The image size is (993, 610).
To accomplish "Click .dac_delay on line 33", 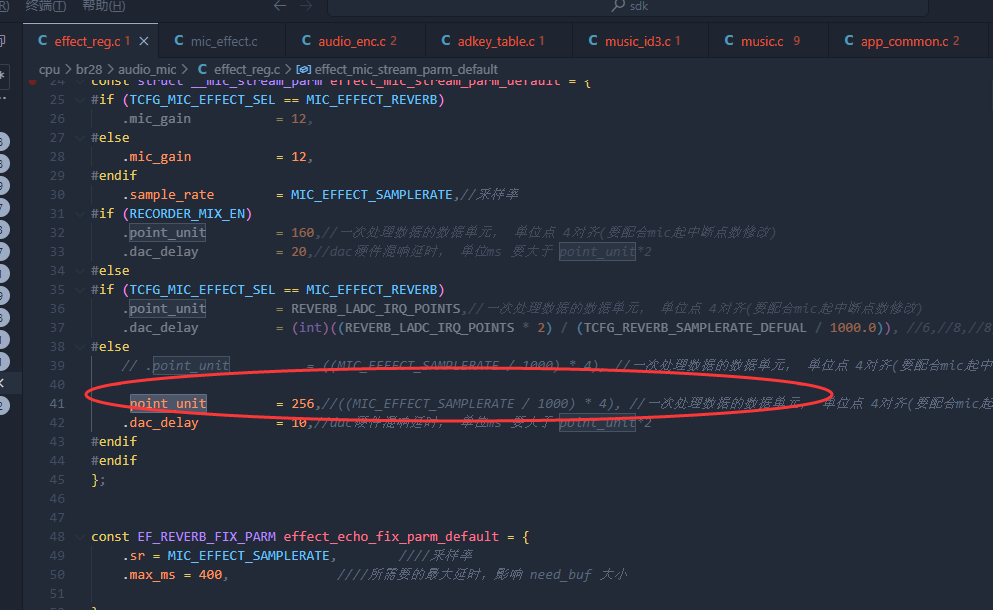I will point(160,251).
